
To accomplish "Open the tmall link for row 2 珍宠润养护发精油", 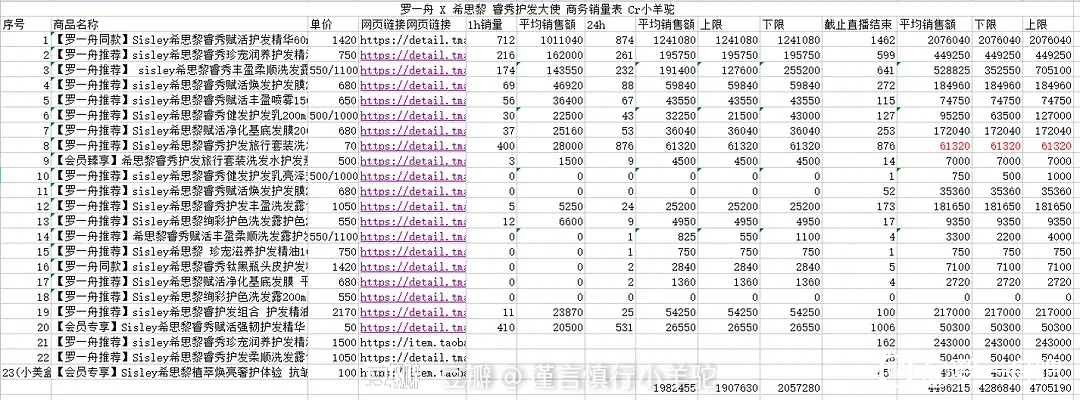I will [412, 55].
